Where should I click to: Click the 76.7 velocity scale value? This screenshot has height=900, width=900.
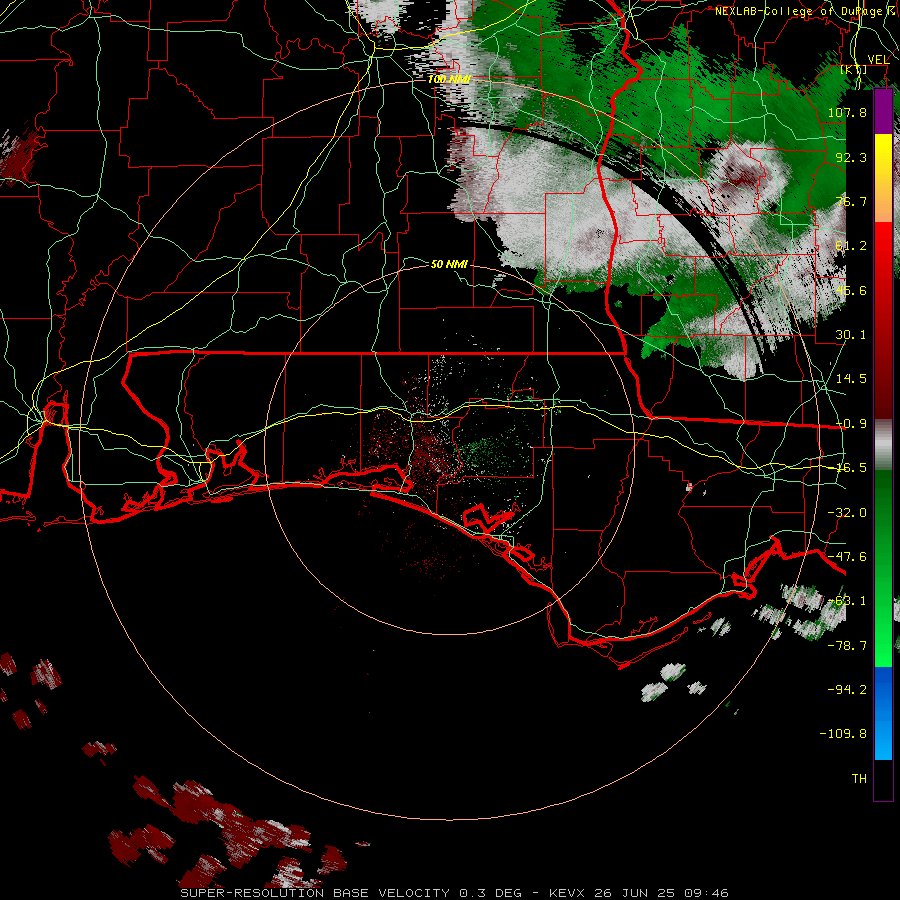point(851,201)
